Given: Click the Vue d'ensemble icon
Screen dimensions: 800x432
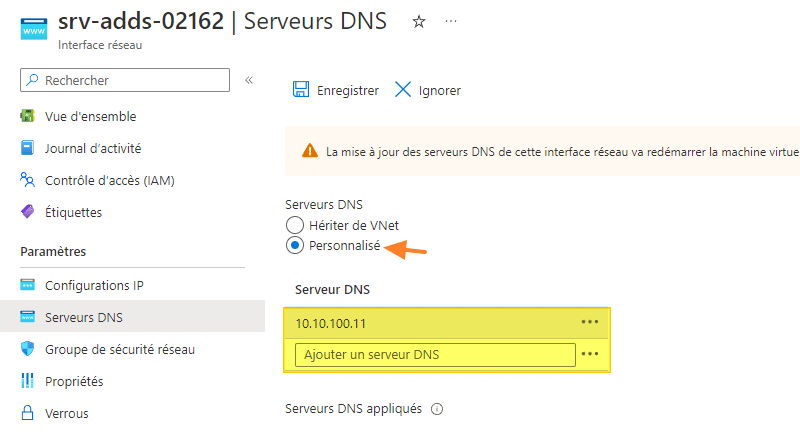Looking at the screenshot, I should [28, 116].
